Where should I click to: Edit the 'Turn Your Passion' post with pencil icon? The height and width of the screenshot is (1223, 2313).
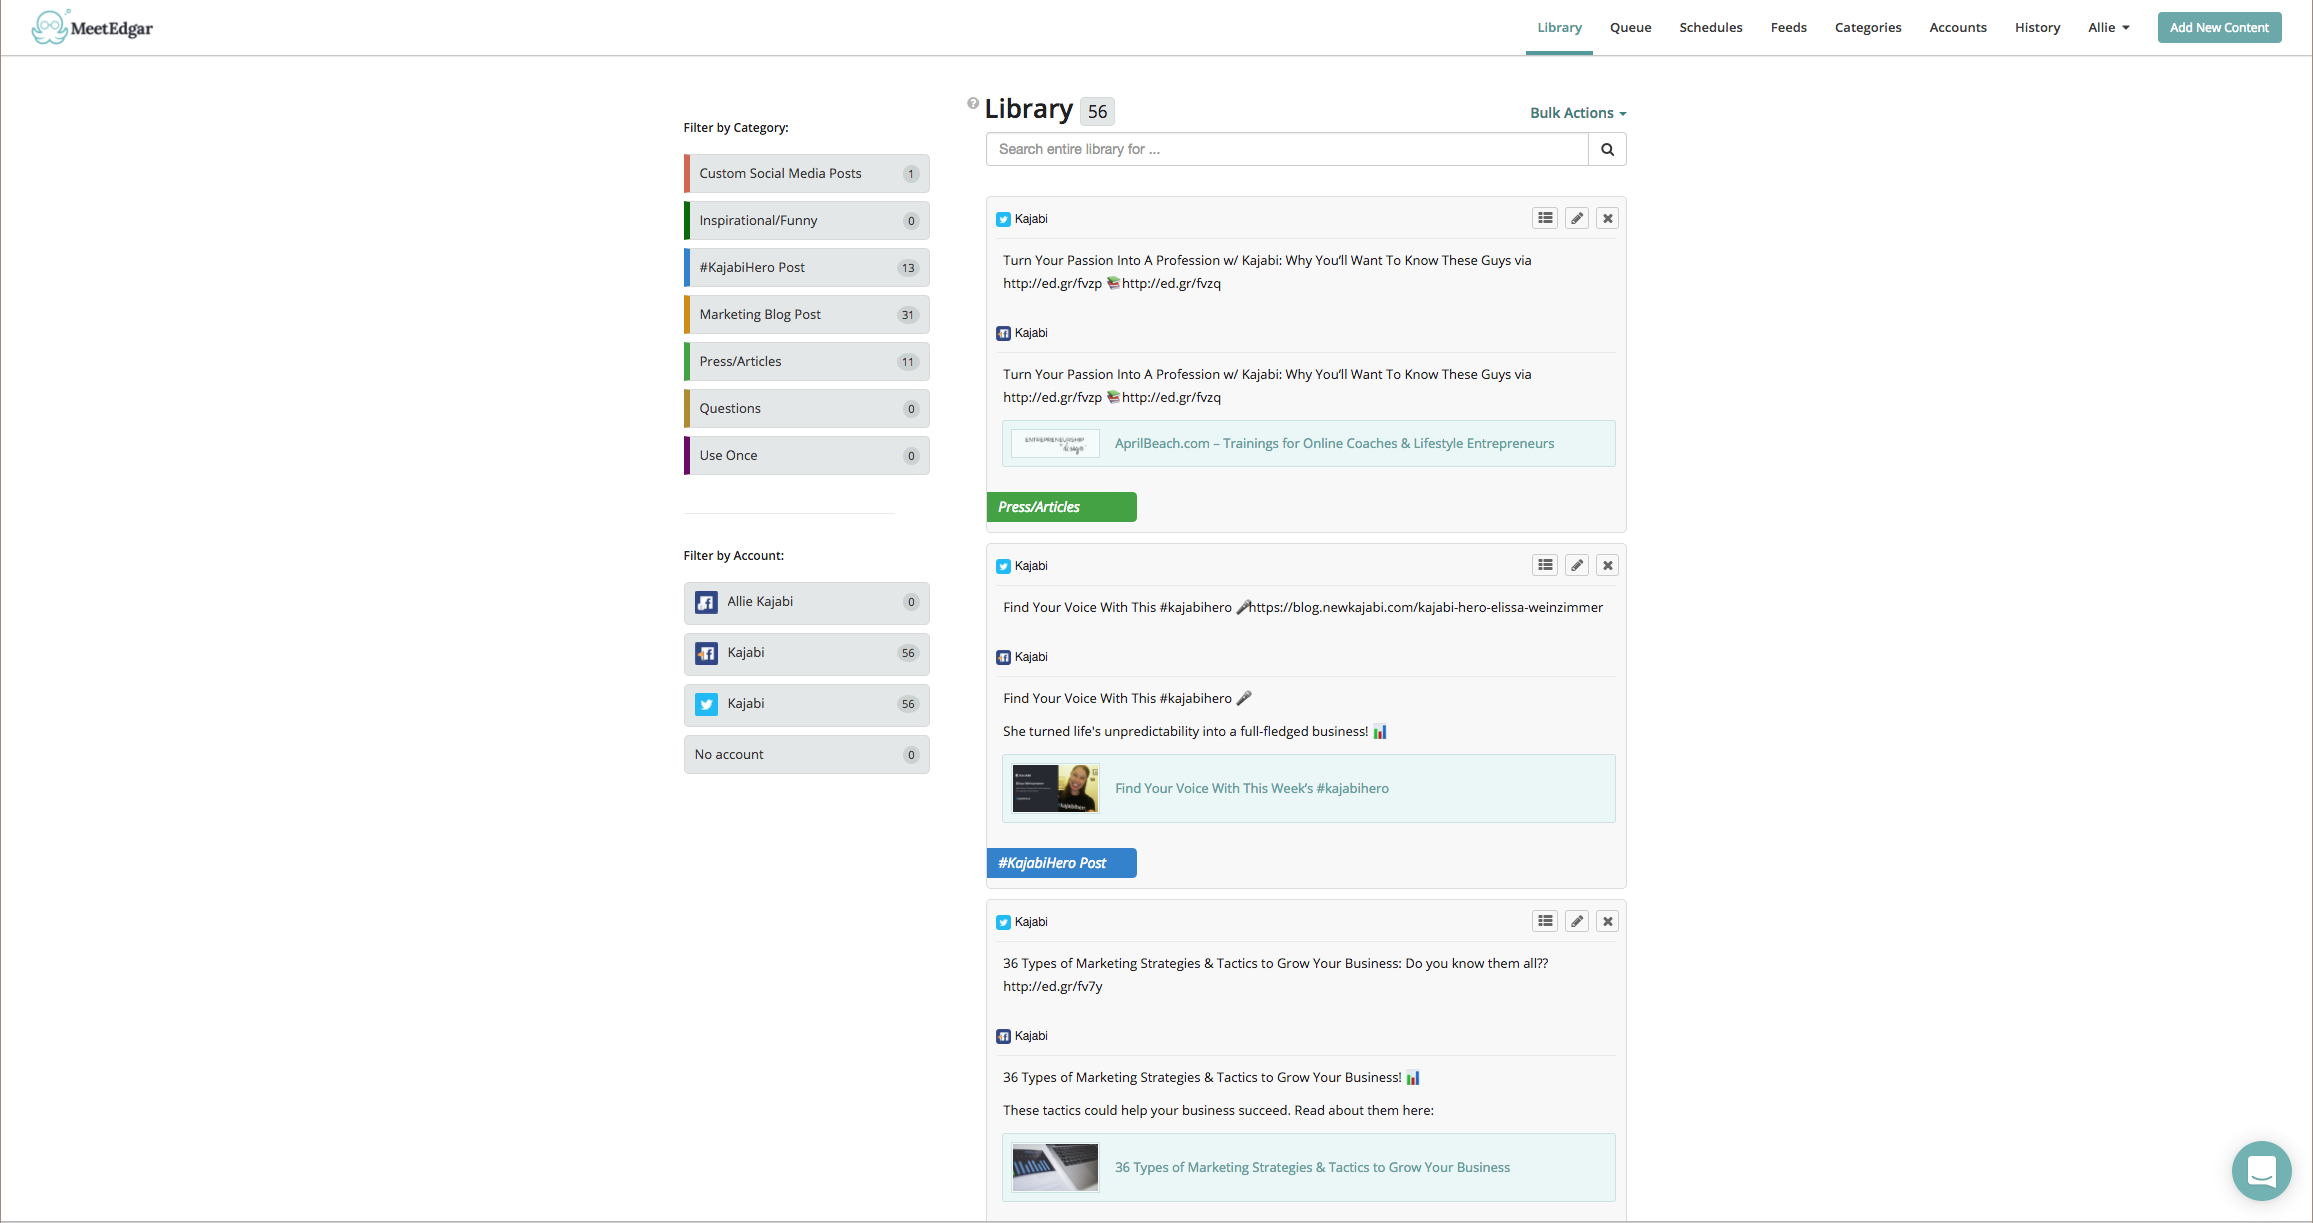[1577, 218]
